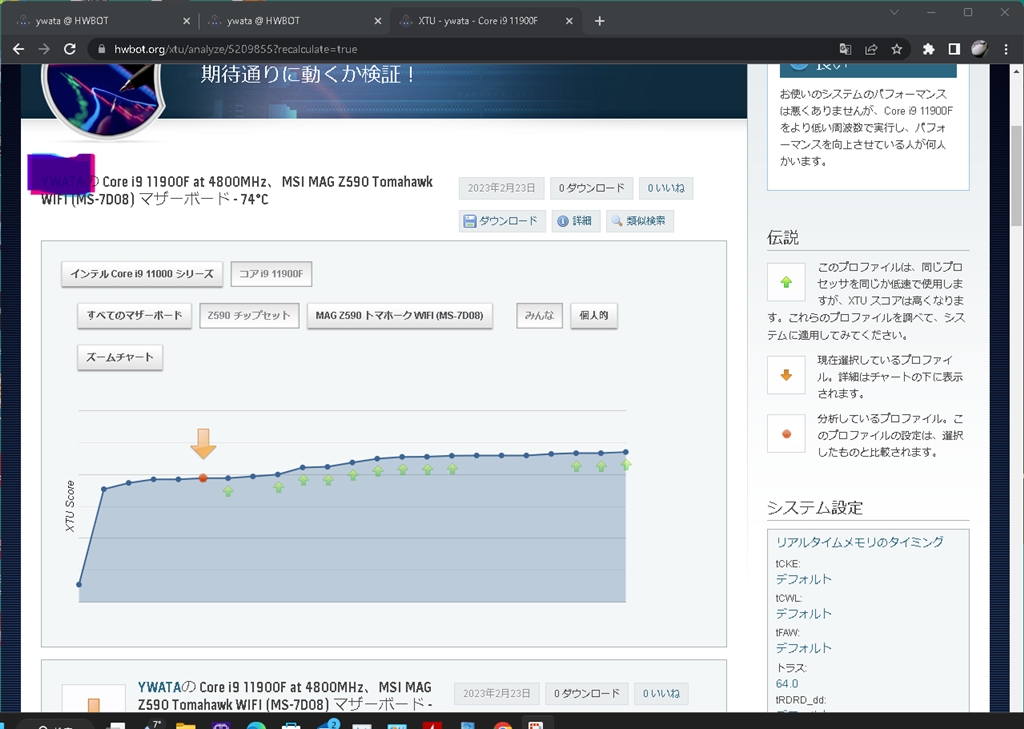Click the 0 いいね like button in the header
Viewport: 1024px width, 729px height.
pyautogui.click(x=665, y=188)
